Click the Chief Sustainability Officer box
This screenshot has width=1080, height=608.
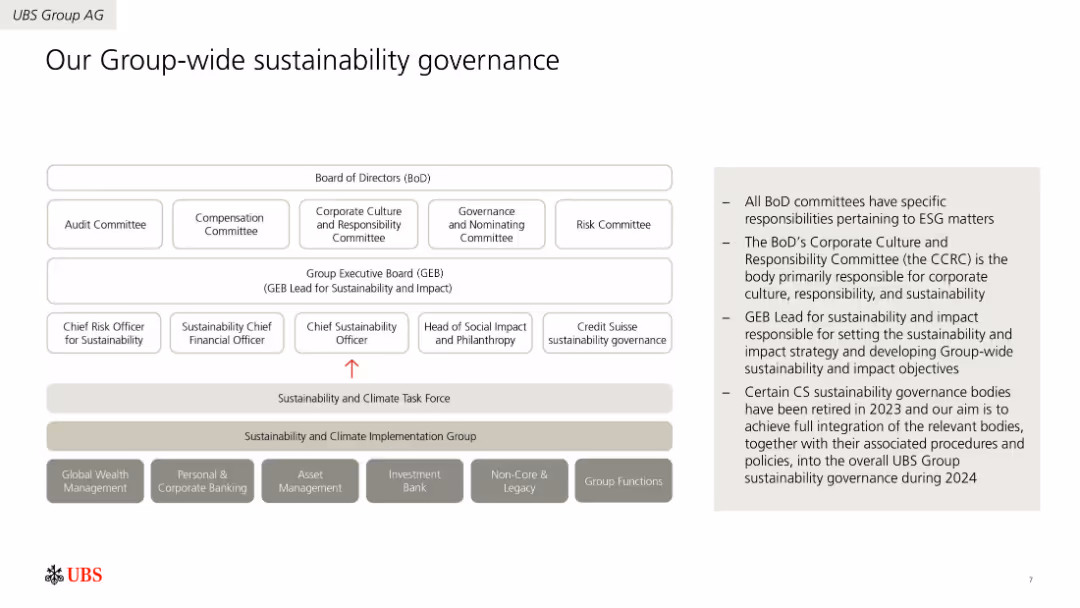coord(351,333)
